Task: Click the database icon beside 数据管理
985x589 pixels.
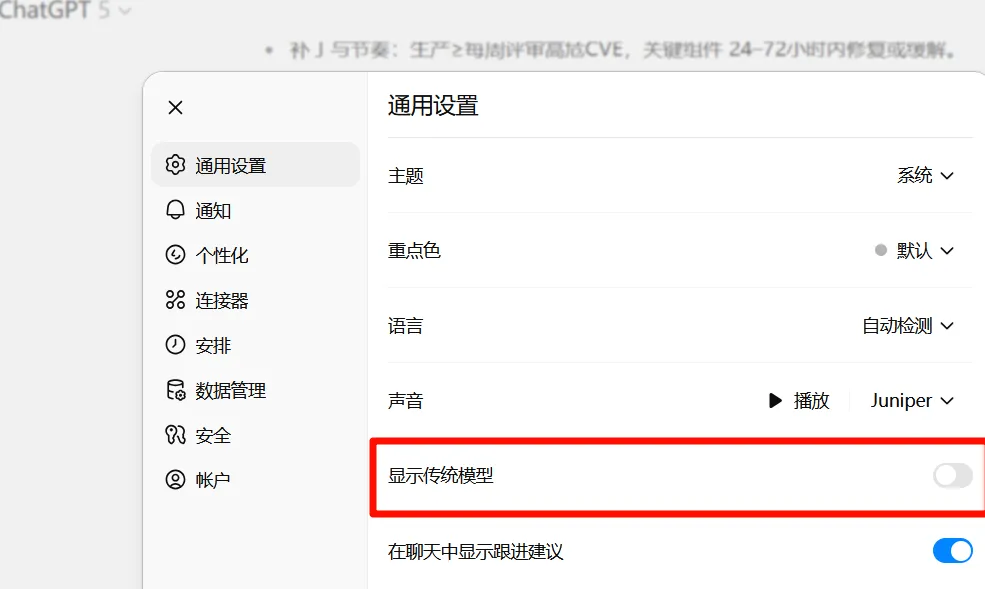Action: coord(175,390)
